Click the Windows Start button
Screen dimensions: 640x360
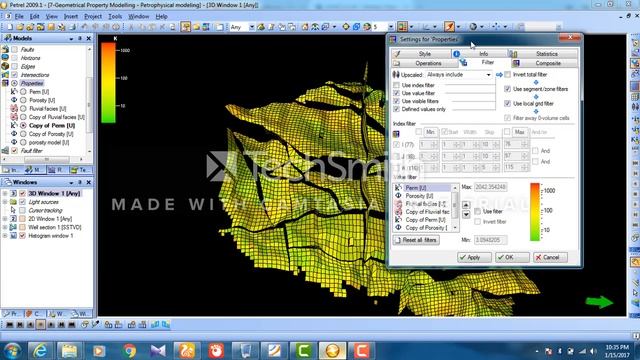tap(12, 351)
